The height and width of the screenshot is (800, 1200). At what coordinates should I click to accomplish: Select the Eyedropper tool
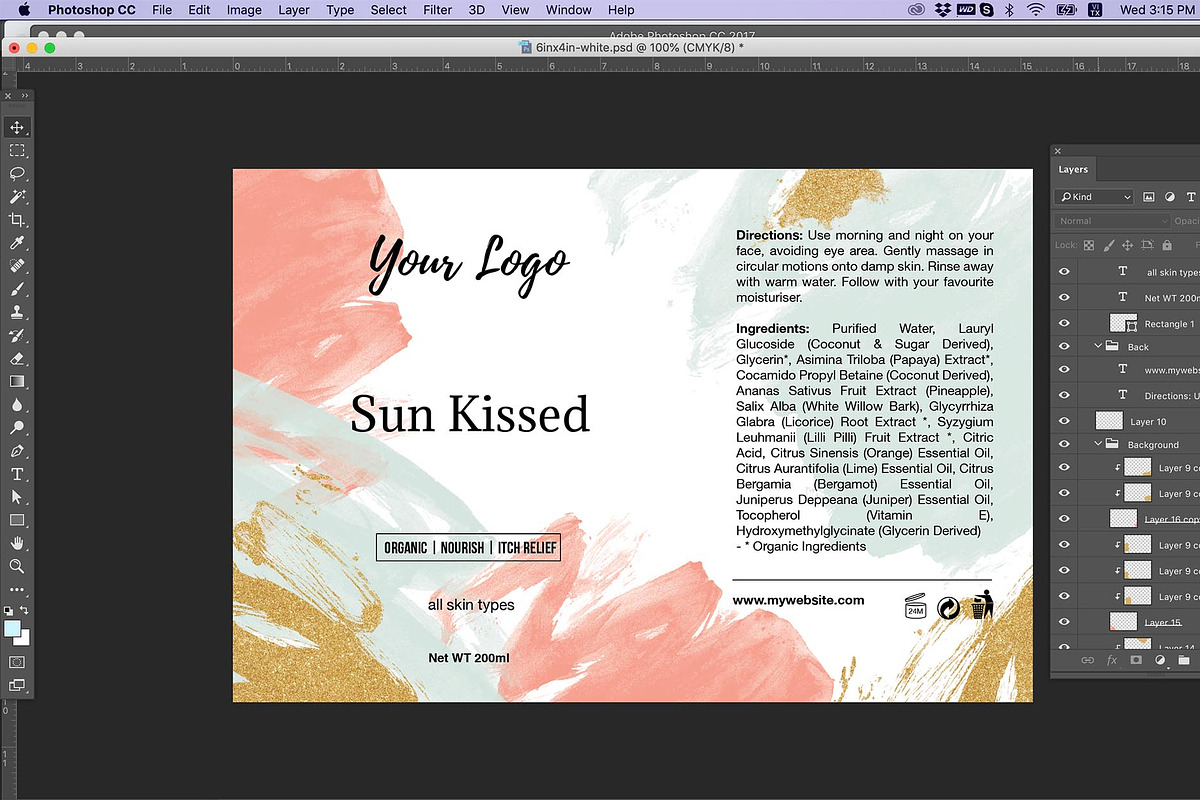tap(17, 243)
